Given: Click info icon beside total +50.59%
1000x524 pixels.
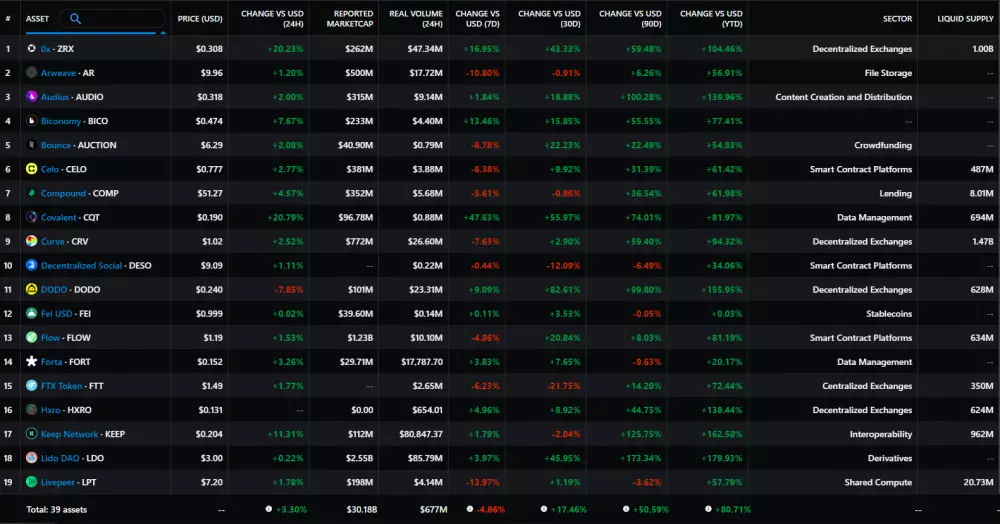Looking at the screenshot, I should coord(626,509).
